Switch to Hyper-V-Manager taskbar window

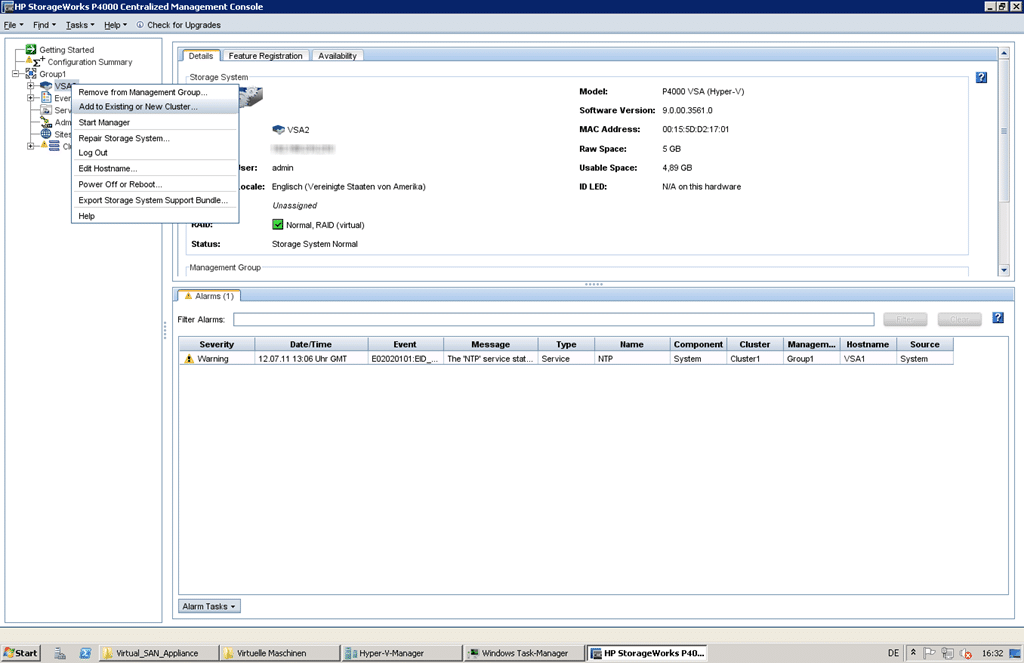click(400, 653)
